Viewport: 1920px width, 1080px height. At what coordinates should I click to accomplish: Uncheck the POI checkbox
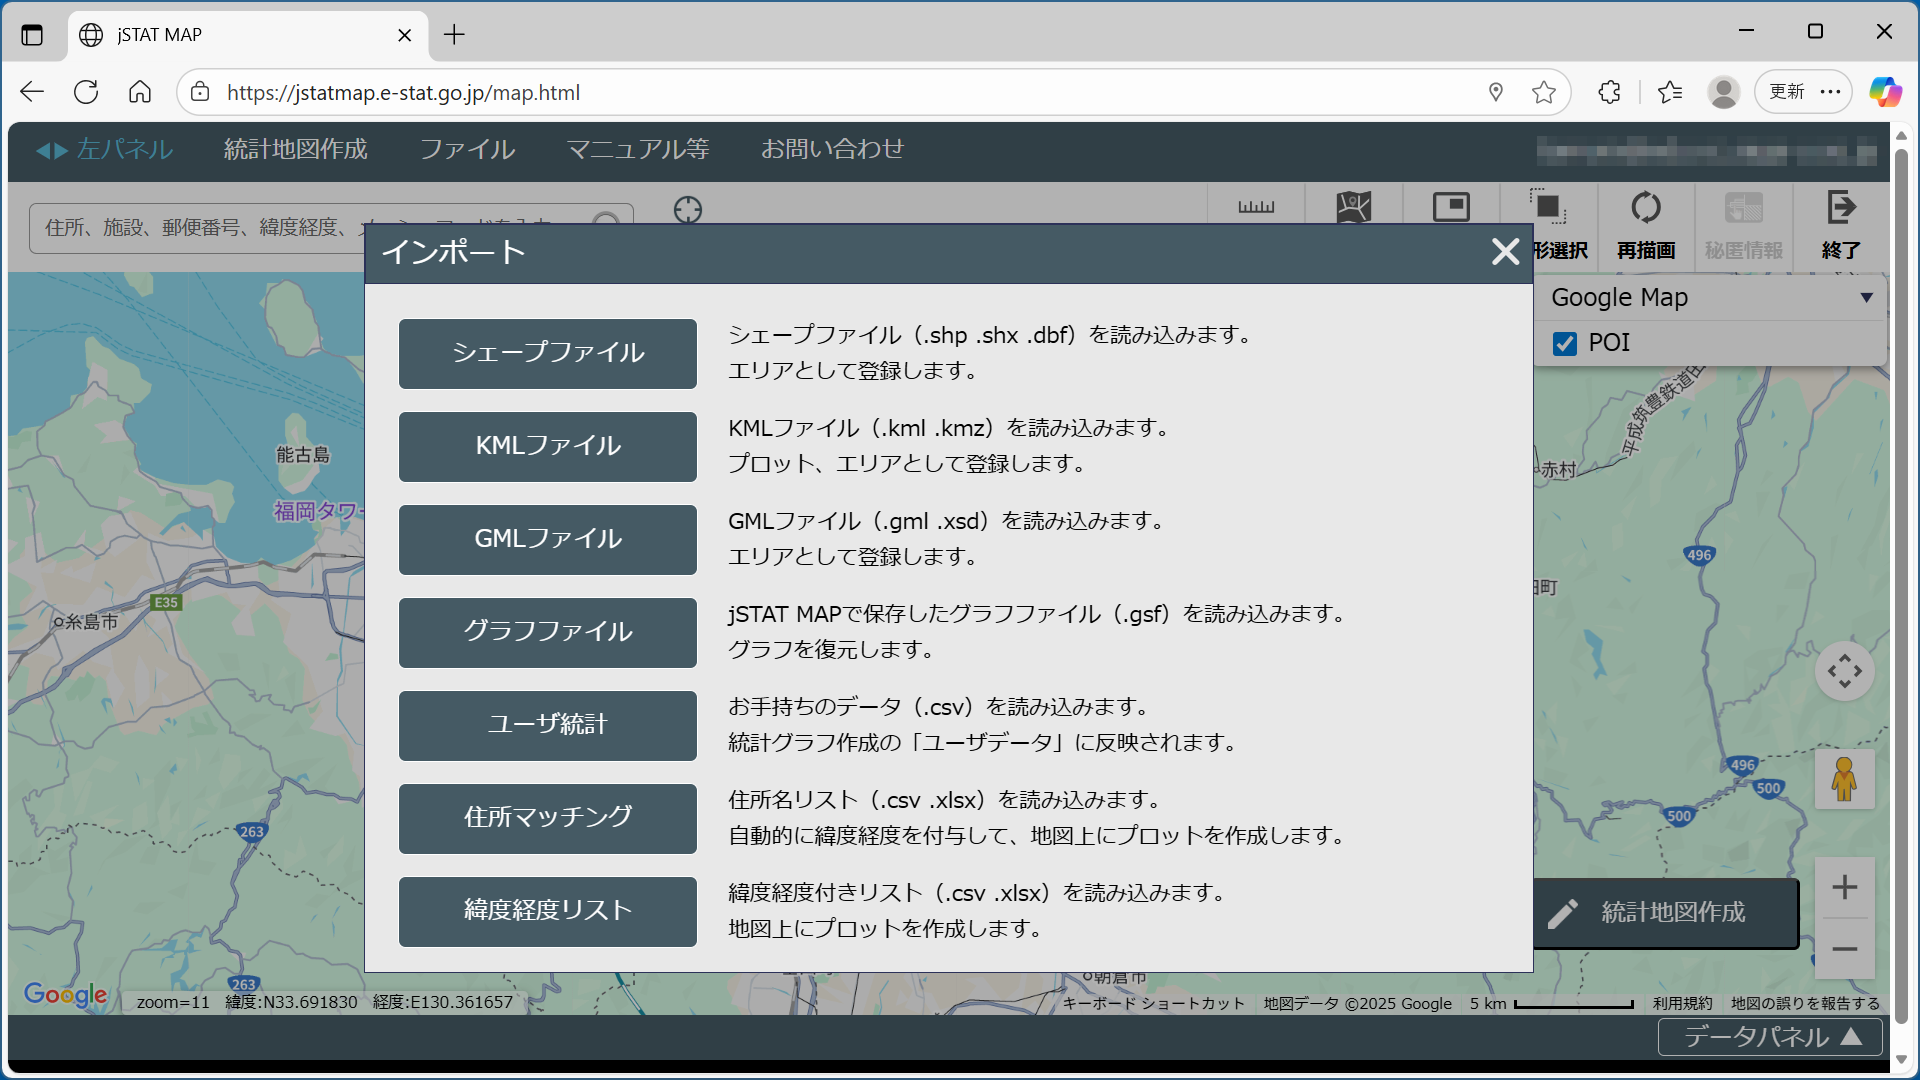coord(1565,343)
